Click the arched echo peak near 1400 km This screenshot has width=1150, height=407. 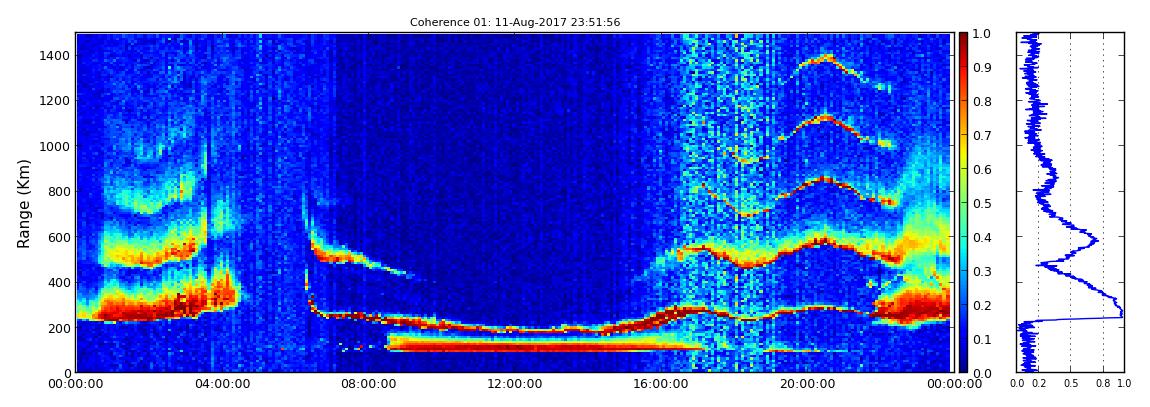tap(827, 58)
